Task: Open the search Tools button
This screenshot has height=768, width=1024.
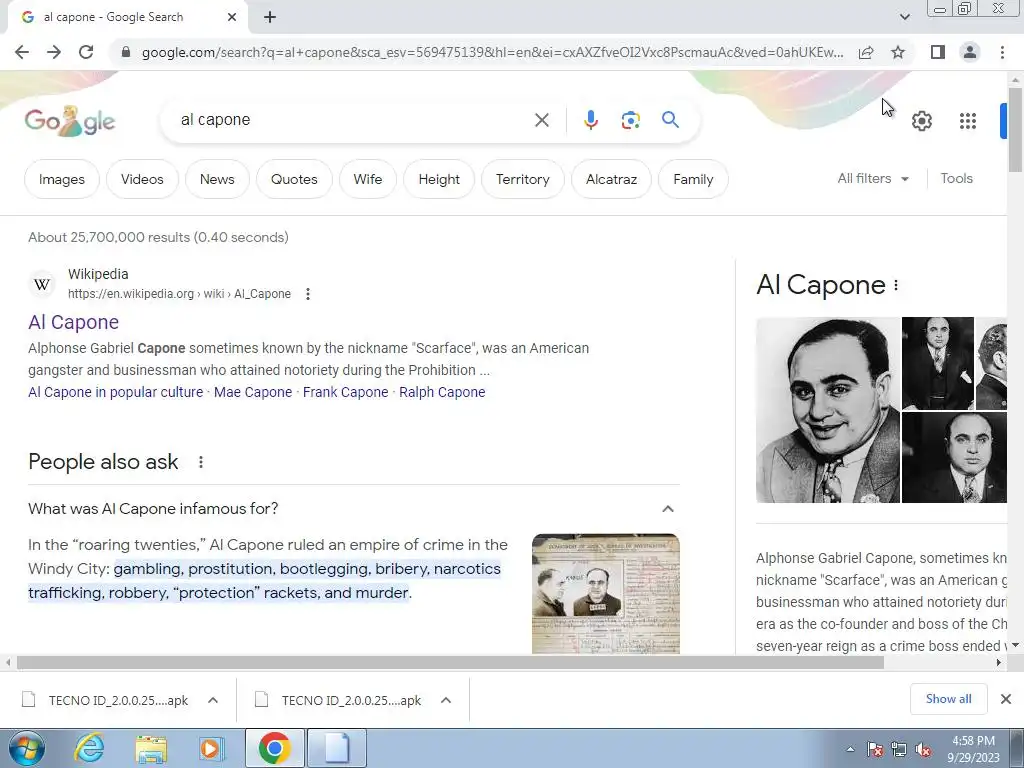Action: [x=956, y=178]
